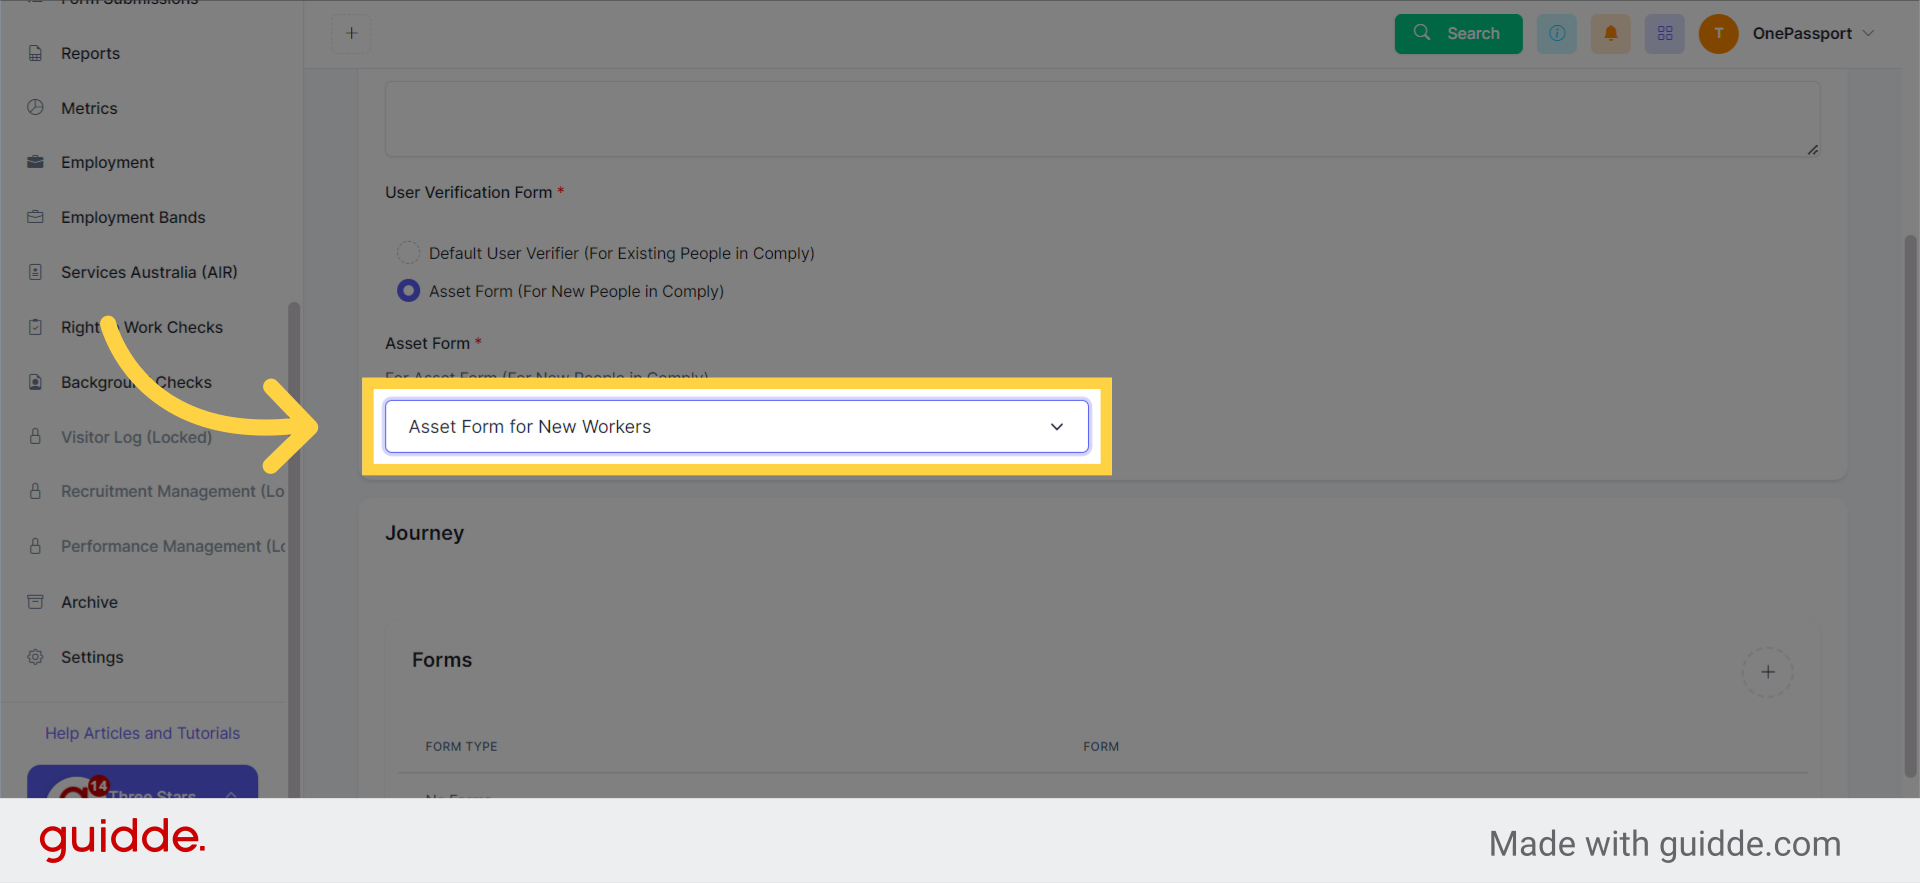Open Metrics in the sidebar
The width and height of the screenshot is (1920, 883).
(89, 108)
